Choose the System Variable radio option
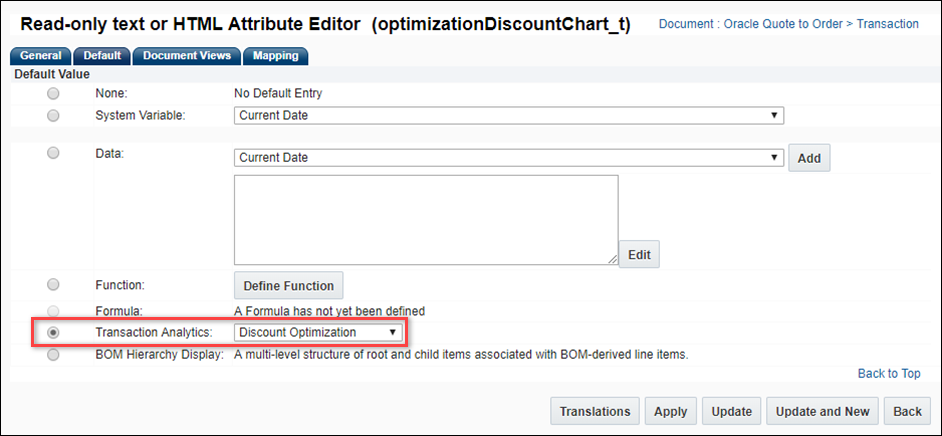The height and width of the screenshot is (436, 942). click(x=53, y=115)
